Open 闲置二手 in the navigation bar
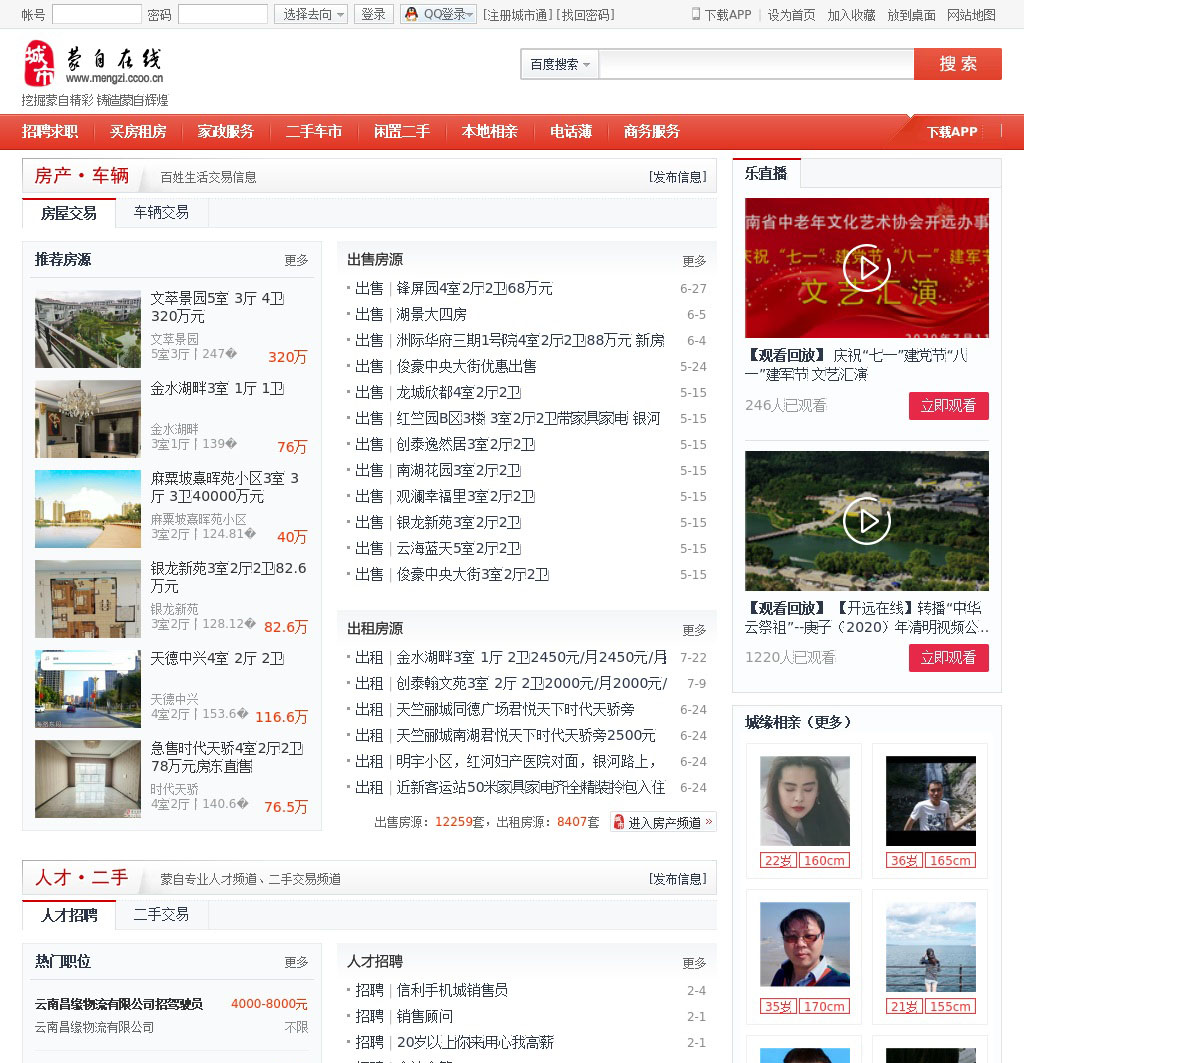 pyautogui.click(x=402, y=132)
